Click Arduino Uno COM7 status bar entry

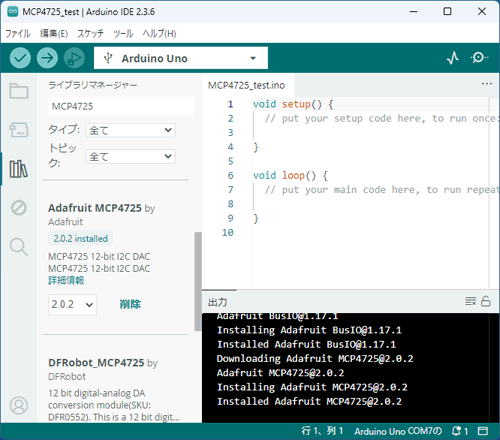coord(398,431)
